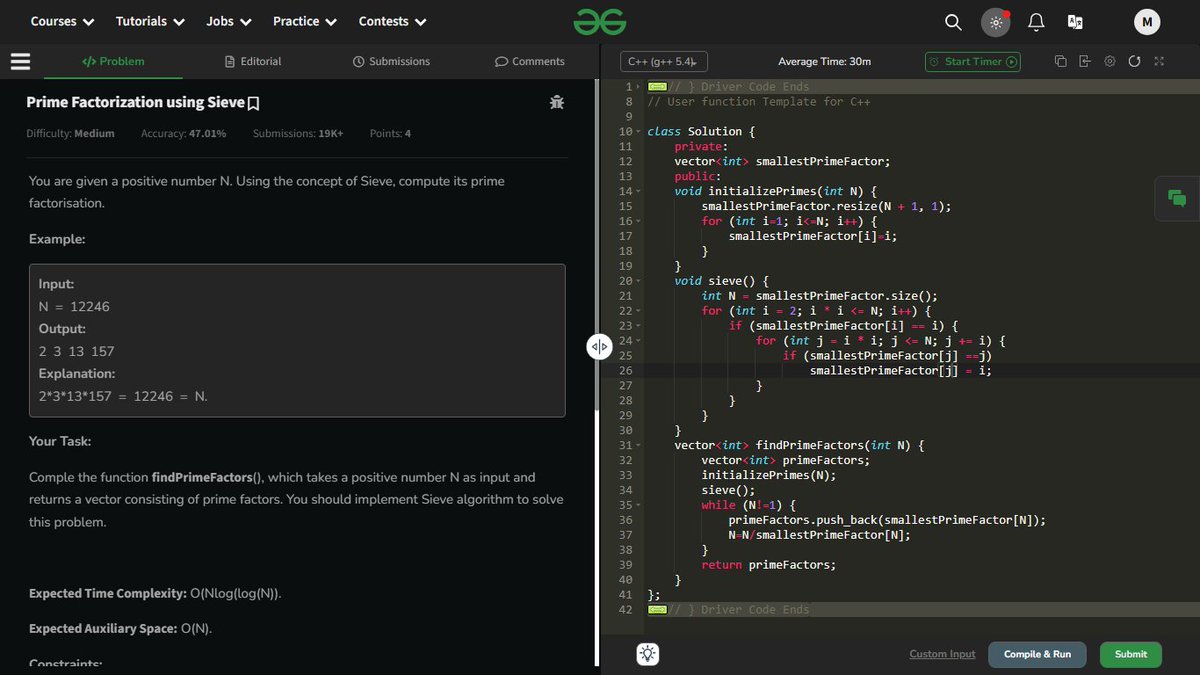This screenshot has width=1200, height=675.
Task: Collapse sieve function at line 20
Action: point(639,281)
